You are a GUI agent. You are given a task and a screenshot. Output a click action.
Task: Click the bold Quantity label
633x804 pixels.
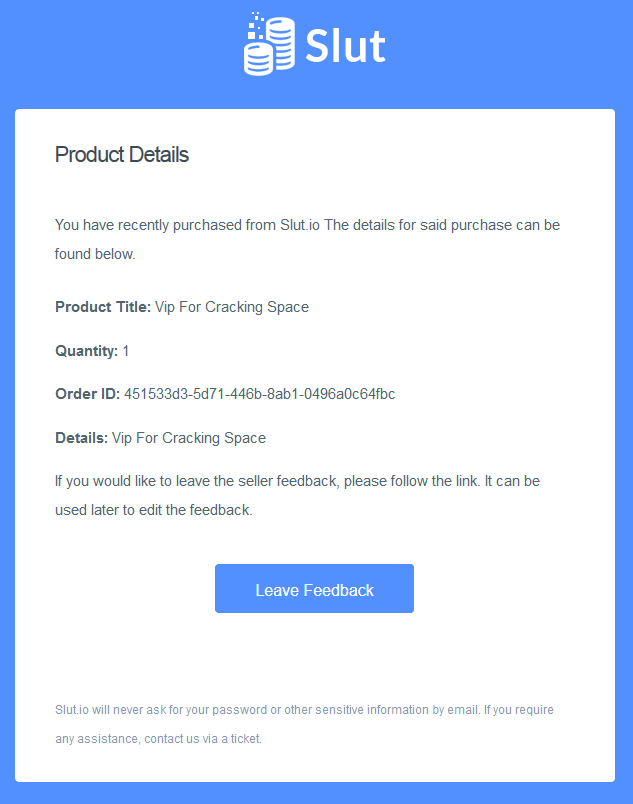[87, 351]
